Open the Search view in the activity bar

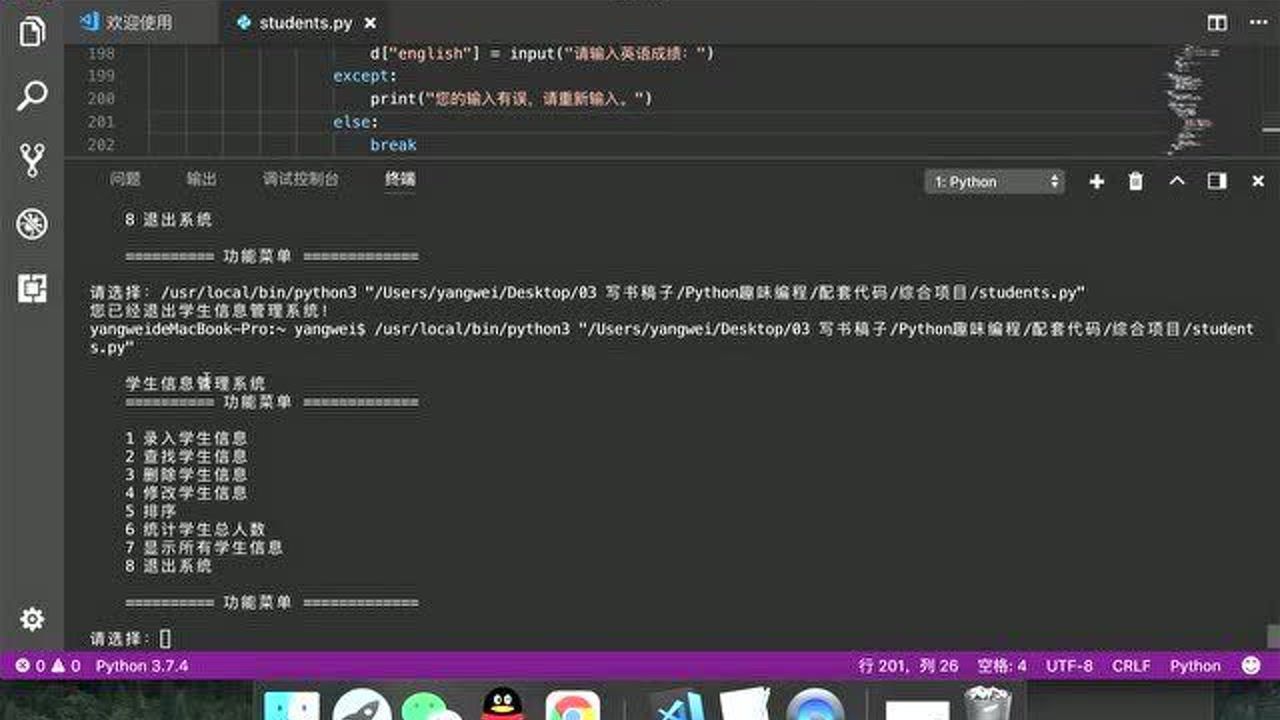coord(33,94)
